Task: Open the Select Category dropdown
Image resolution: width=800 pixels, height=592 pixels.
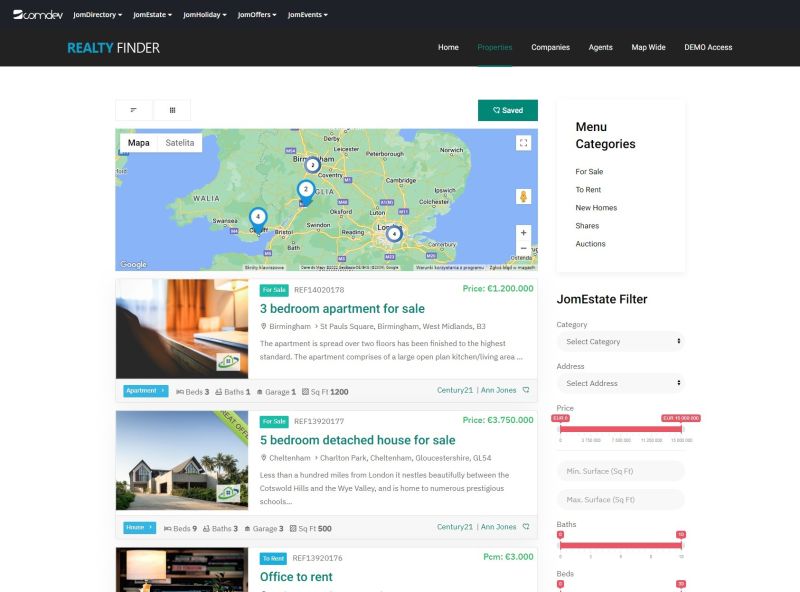Action: click(x=619, y=341)
